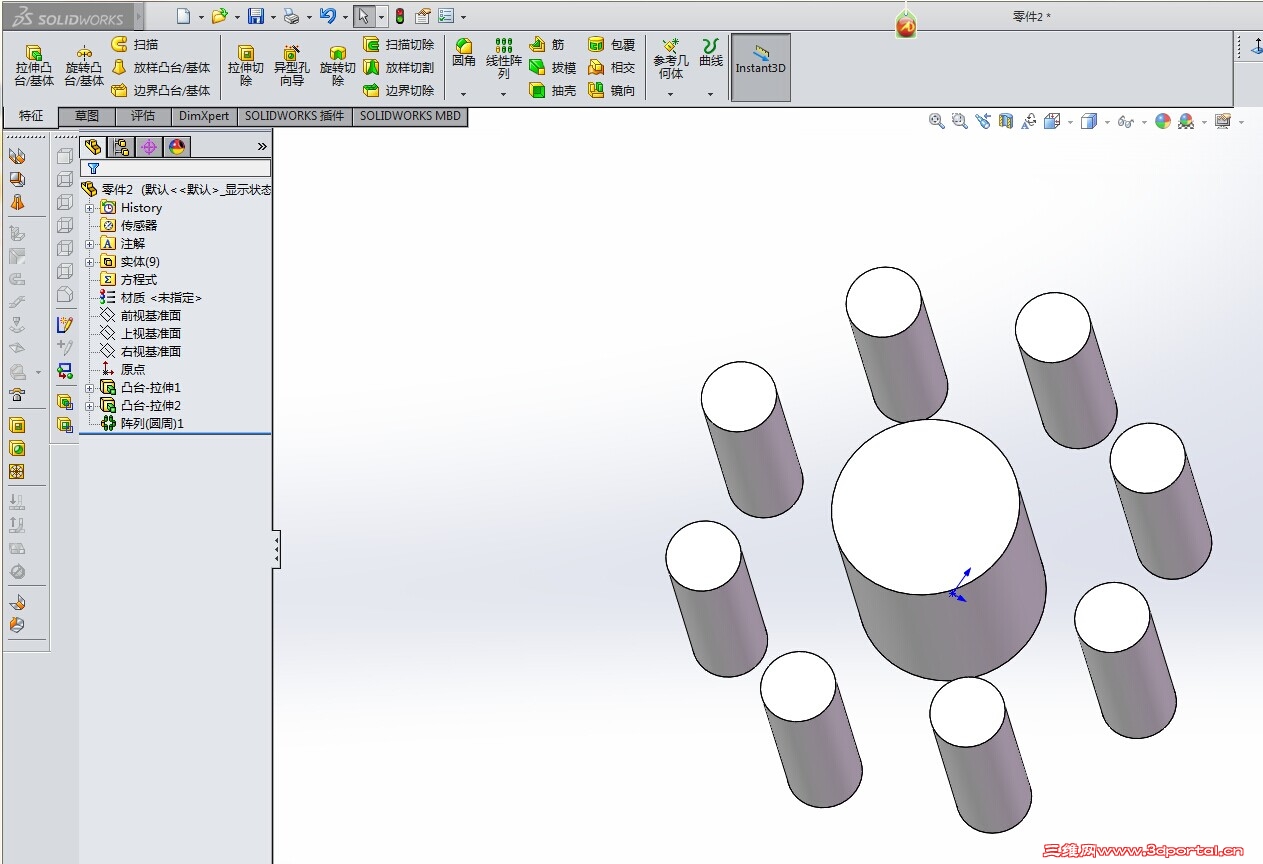Open the View Orientation dropdown arrow
This screenshot has width=1263, height=864.
(x=1070, y=122)
